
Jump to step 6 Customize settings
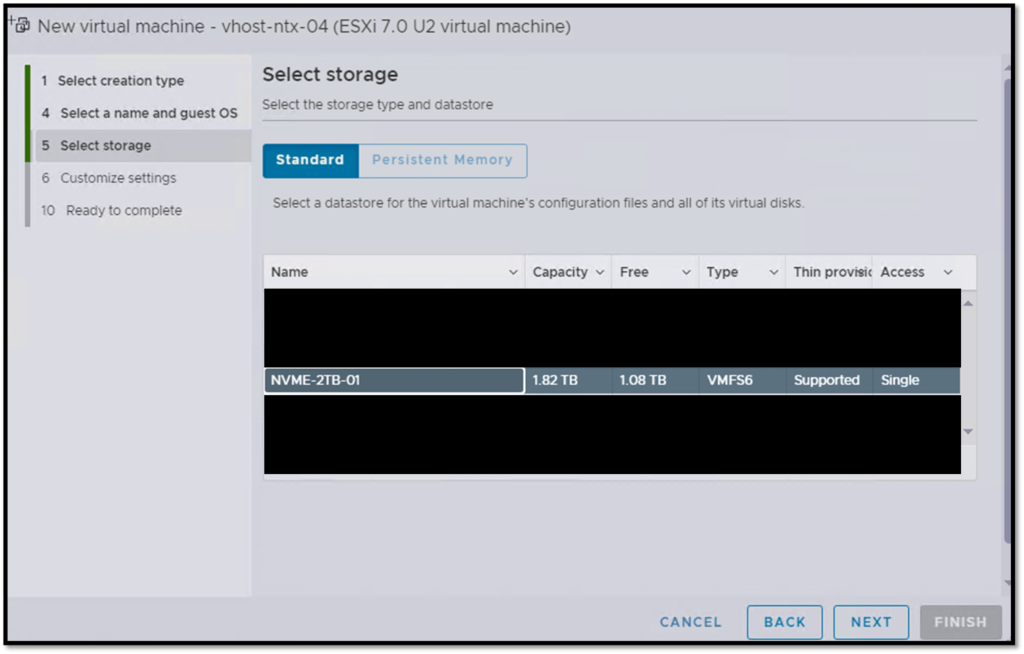(117, 178)
